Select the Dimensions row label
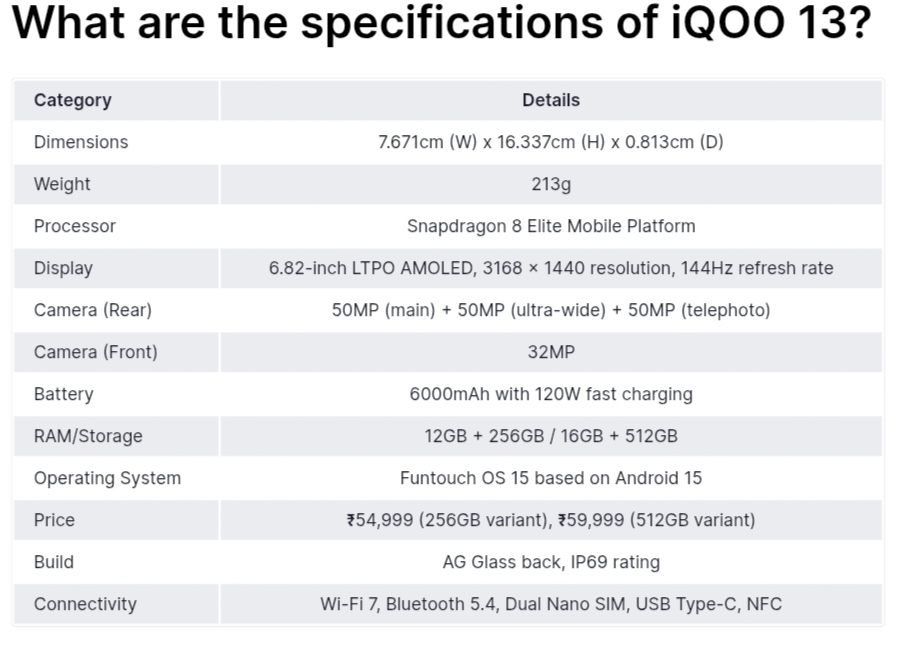 (x=81, y=142)
